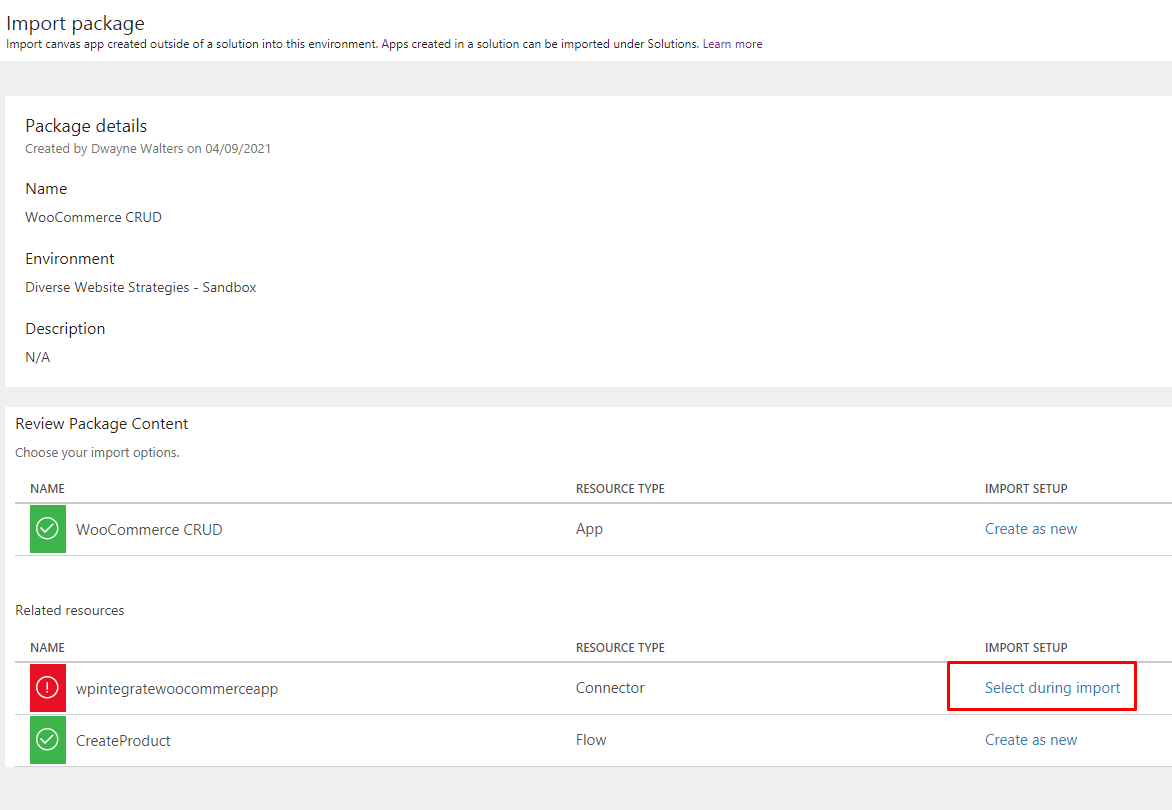This screenshot has height=810, width=1172.
Task: Click the Choose your import options text
Action: tap(96, 453)
